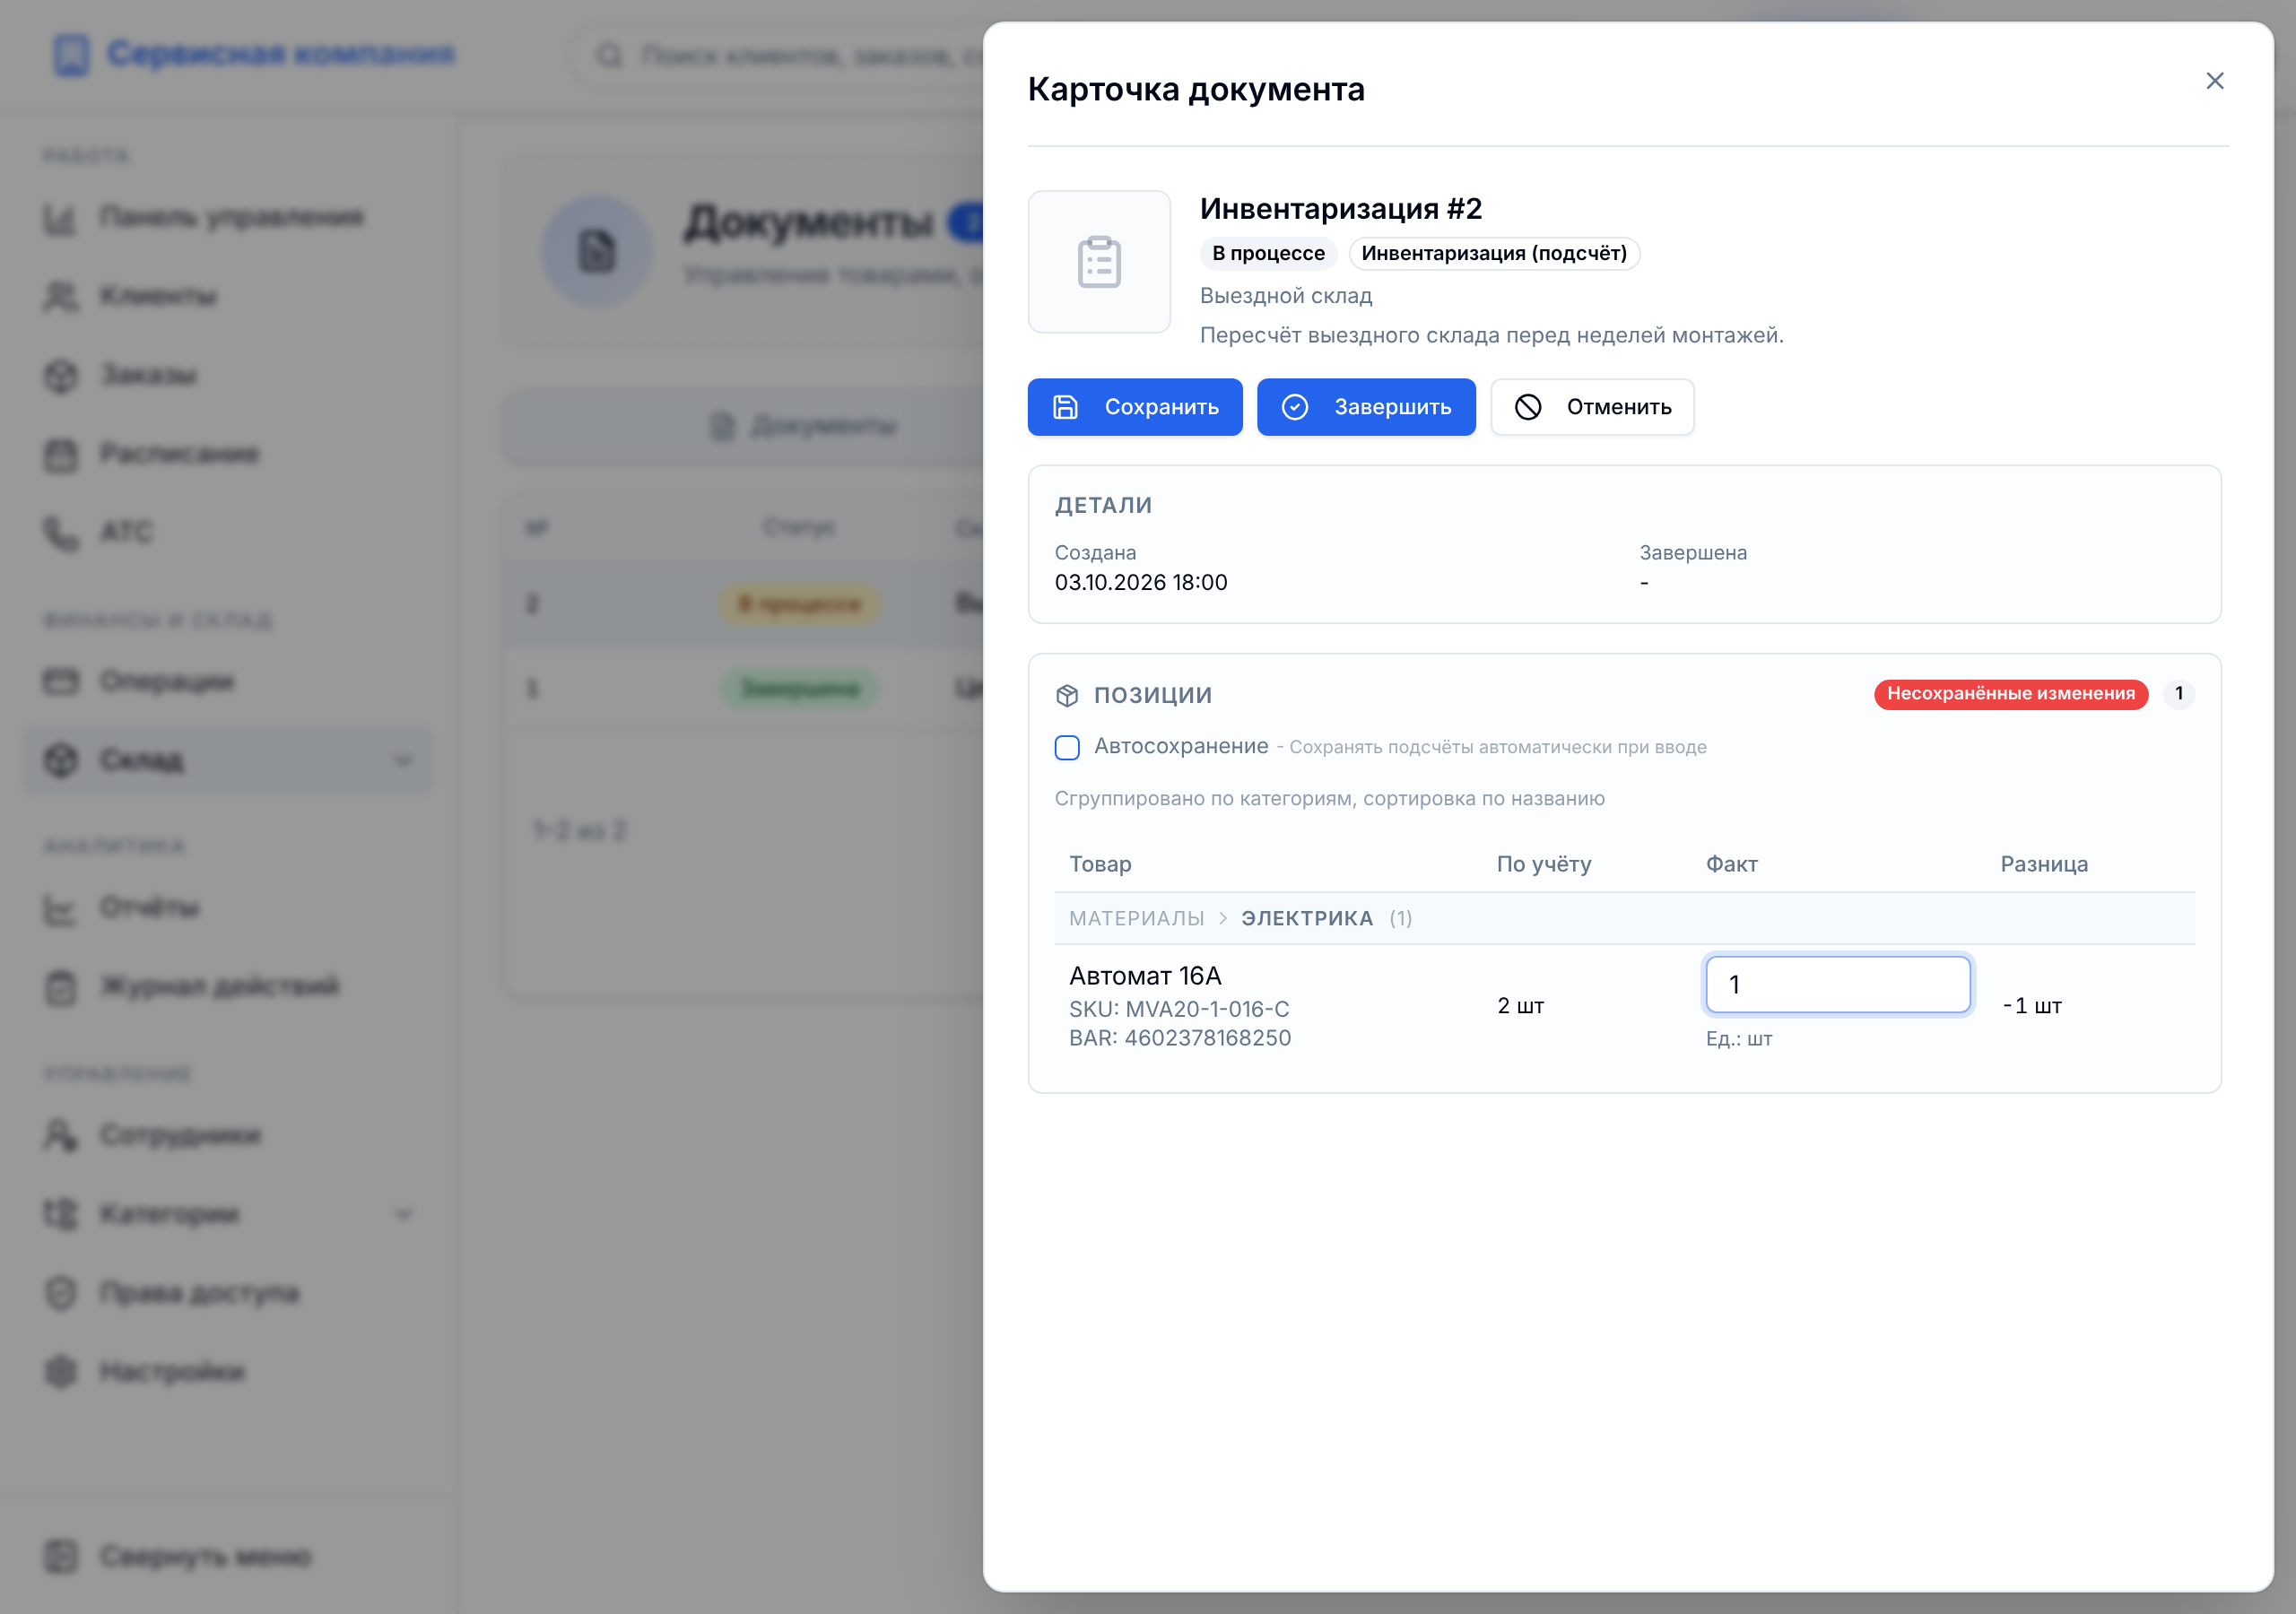Open АТС in background sidebar
This screenshot has height=1614, width=2296.
point(230,532)
